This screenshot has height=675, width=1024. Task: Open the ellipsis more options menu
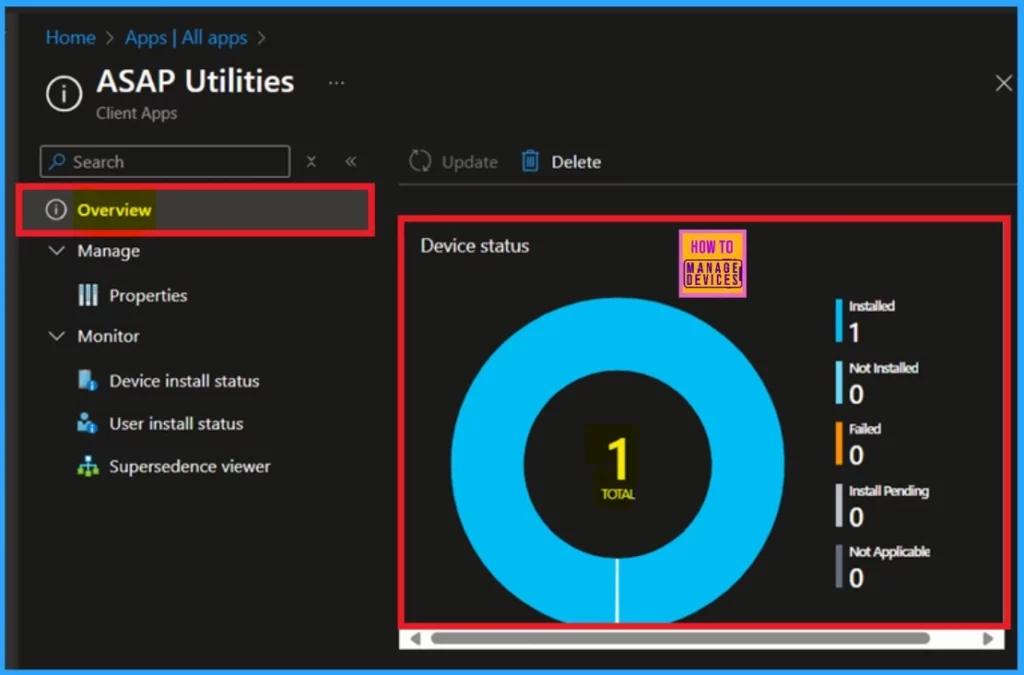coord(336,83)
